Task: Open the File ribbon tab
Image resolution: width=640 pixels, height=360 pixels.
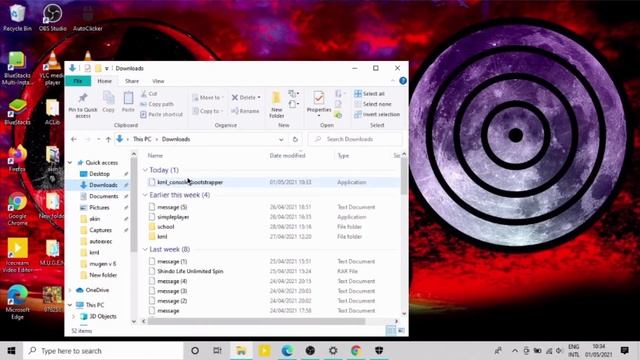Action: tap(78, 81)
